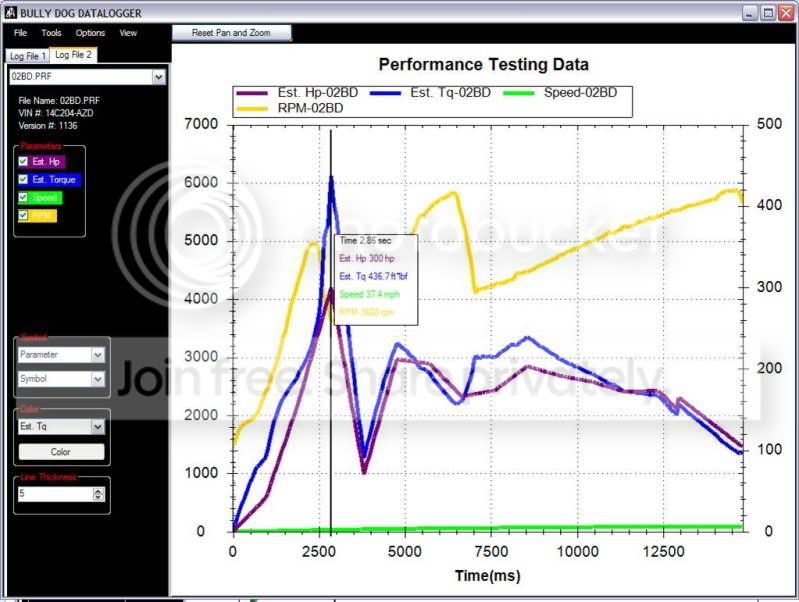Image resolution: width=799 pixels, height=602 pixels.
Task: Click the yellow RPM-02BD legend swatch
Action: [x=252, y=109]
